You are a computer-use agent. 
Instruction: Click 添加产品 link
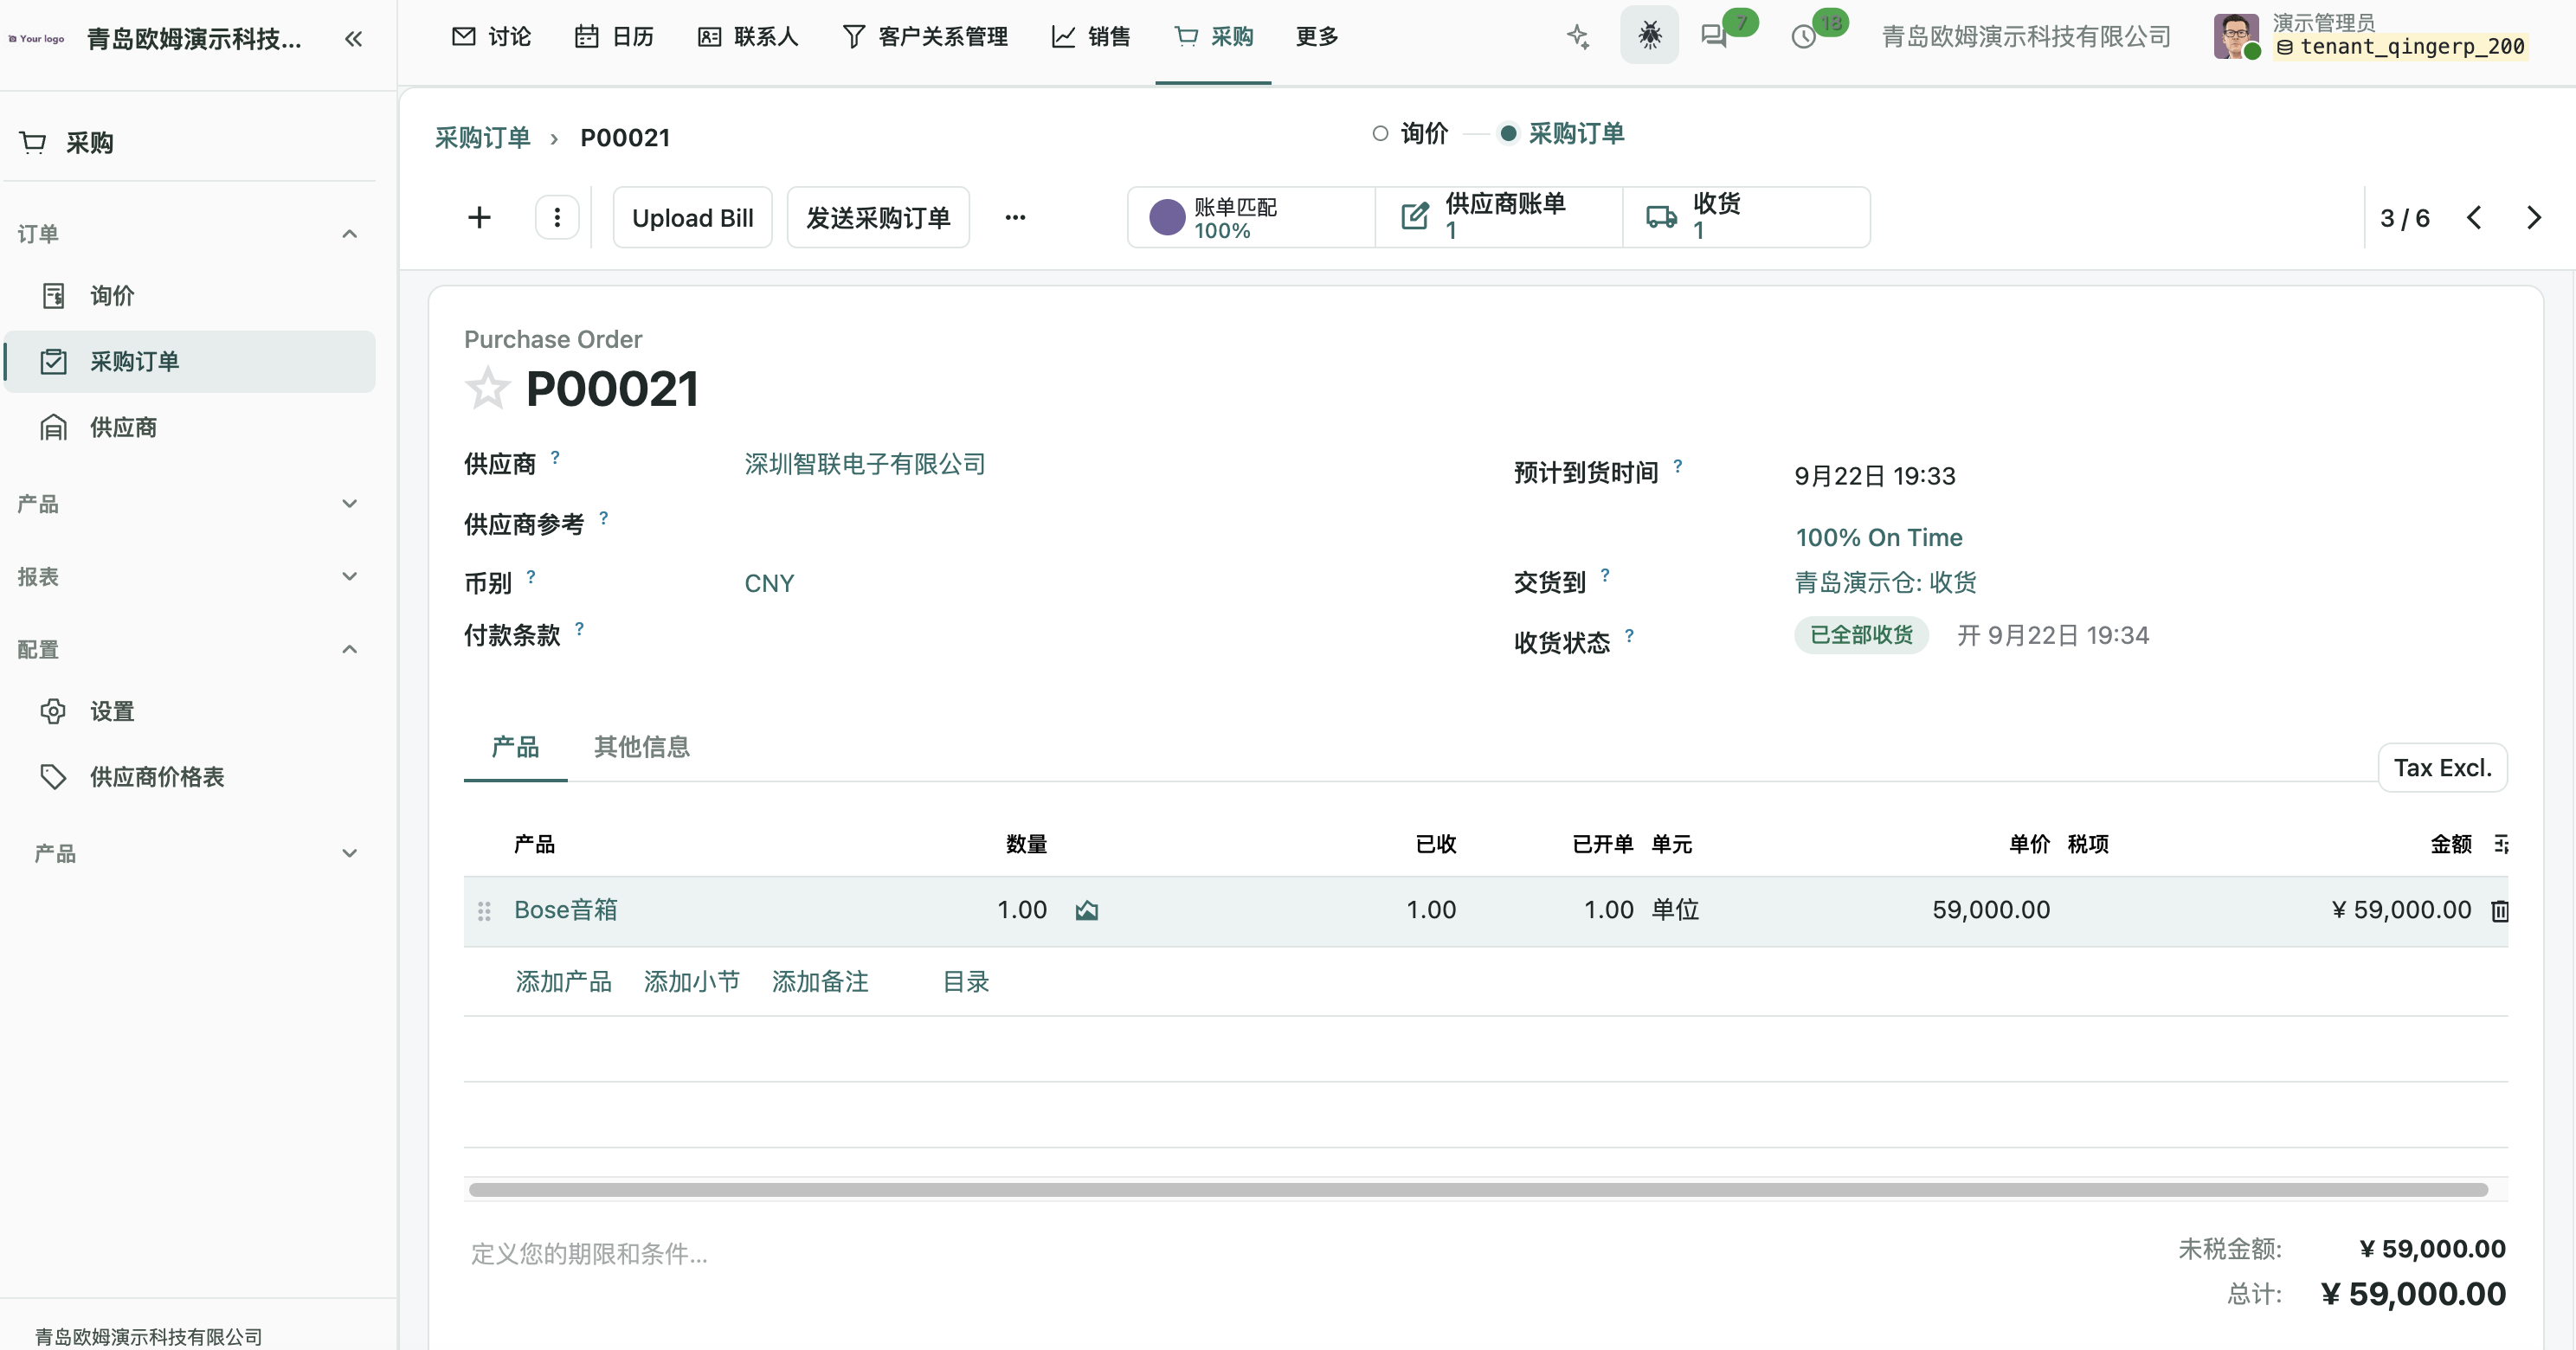click(563, 982)
